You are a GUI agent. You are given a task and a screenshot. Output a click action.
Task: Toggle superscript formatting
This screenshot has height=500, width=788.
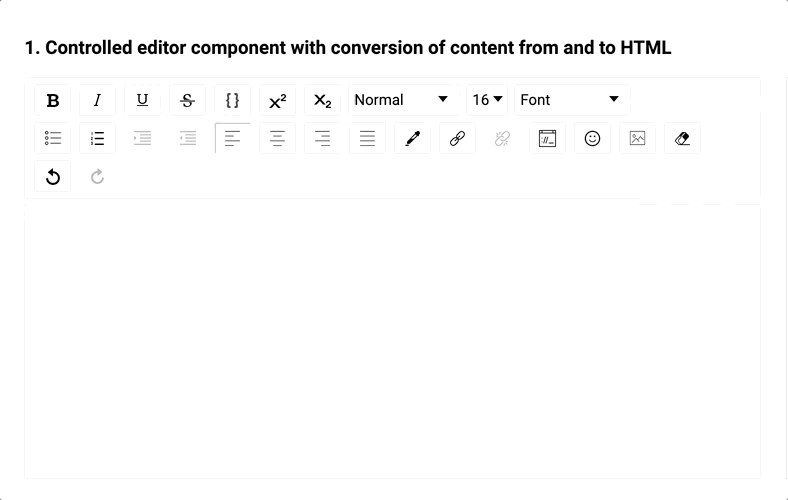click(x=277, y=100)
